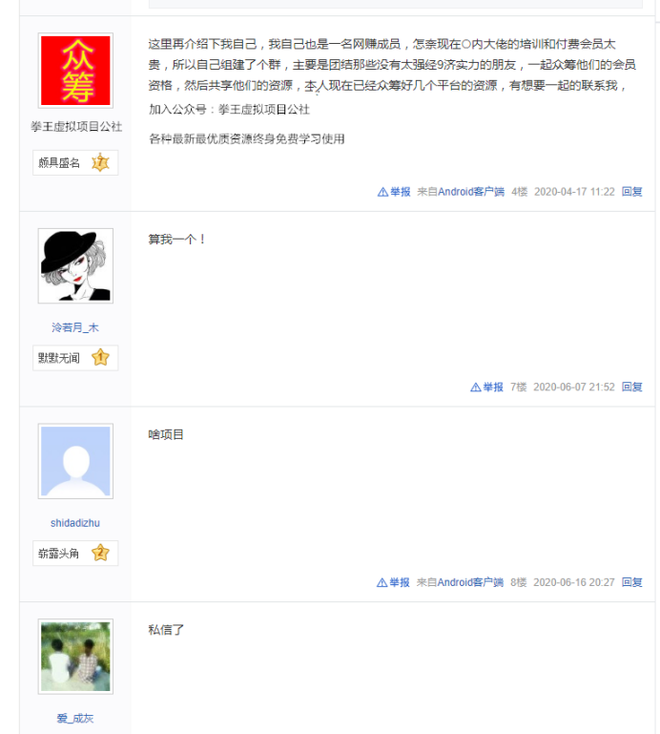Image resolution: width=660 pixels, height=734 pixels.
Task: Click Android客户端 link on 8楼 post
Action: [470, 582]
